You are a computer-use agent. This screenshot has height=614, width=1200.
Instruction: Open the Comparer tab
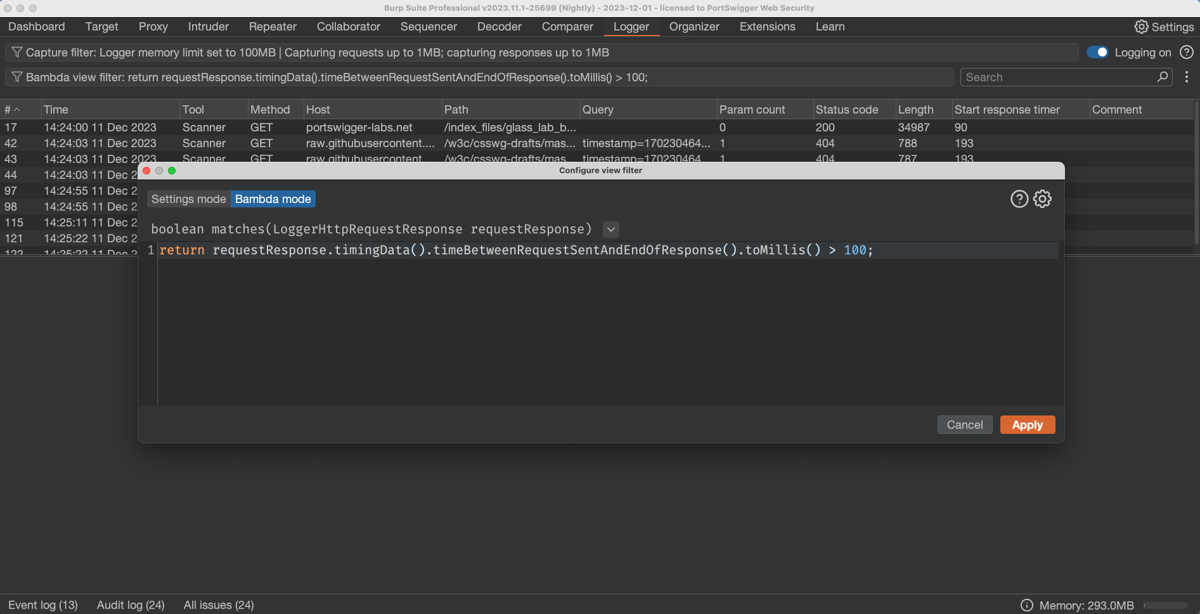(x=568, y=27)
